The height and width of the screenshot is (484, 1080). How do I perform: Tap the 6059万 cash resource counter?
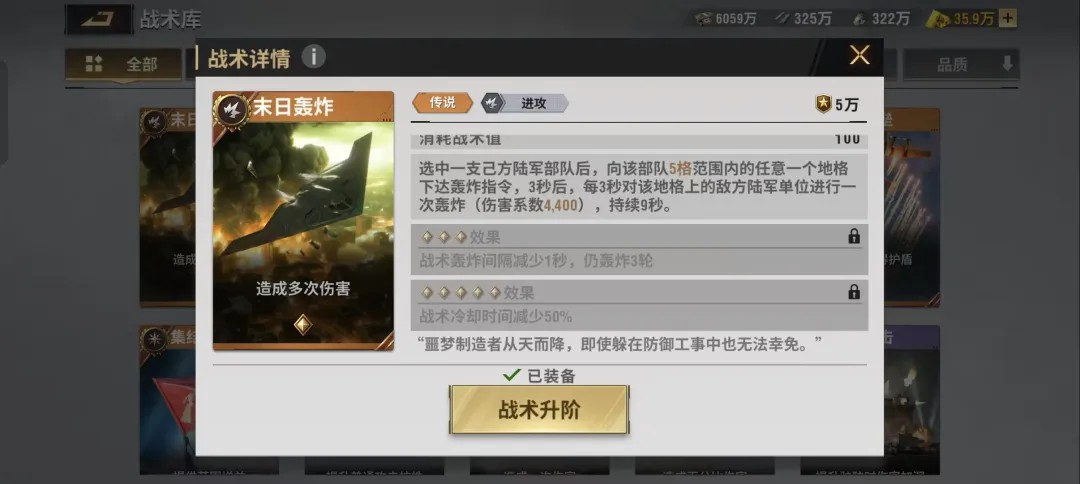[x=726, y=19]
